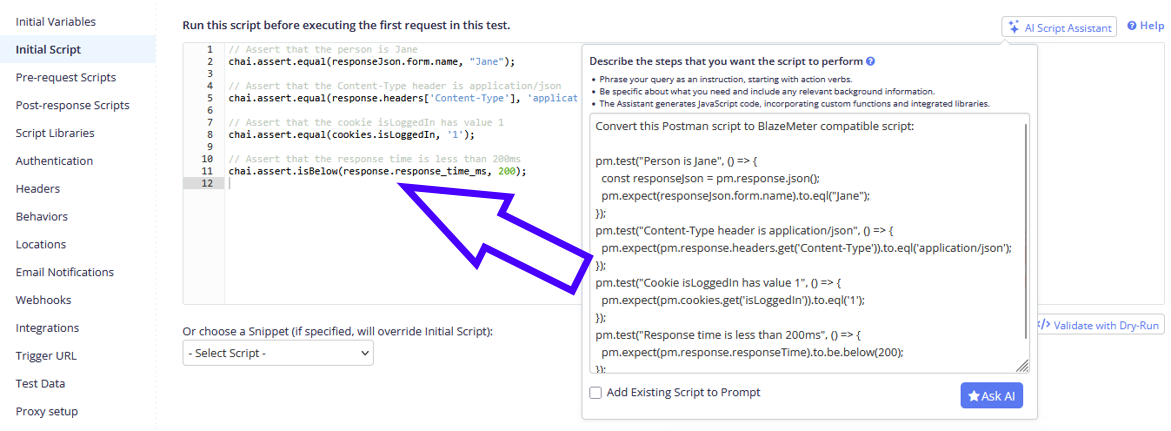This screenshot has height=431, width=1171.
Task: Open the Authentication settings
Action: 54,161
